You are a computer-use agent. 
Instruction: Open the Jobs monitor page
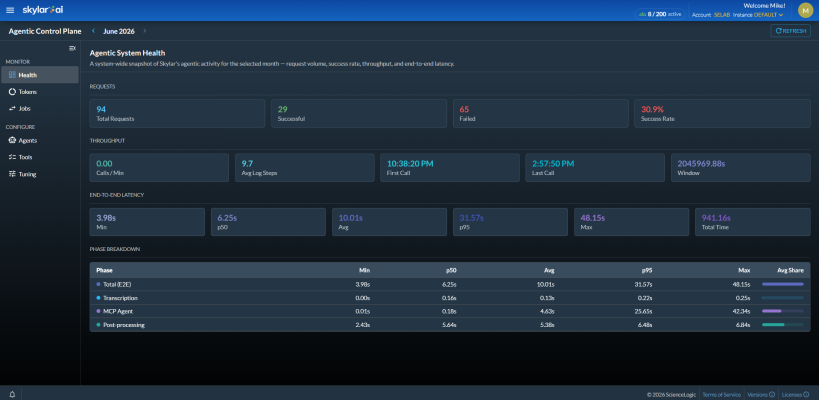[x=40, y=109]
